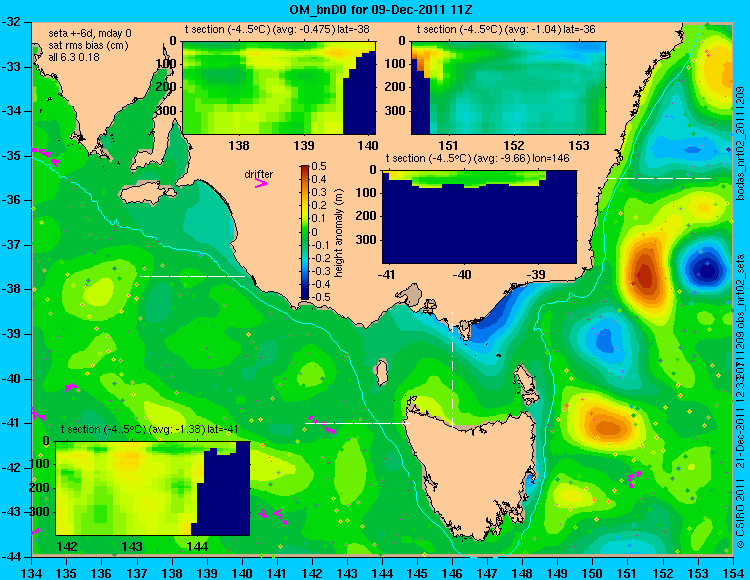Click the 134 label on the longitude axis
Screen dimensions: 750x580
(x=32, y=572)
